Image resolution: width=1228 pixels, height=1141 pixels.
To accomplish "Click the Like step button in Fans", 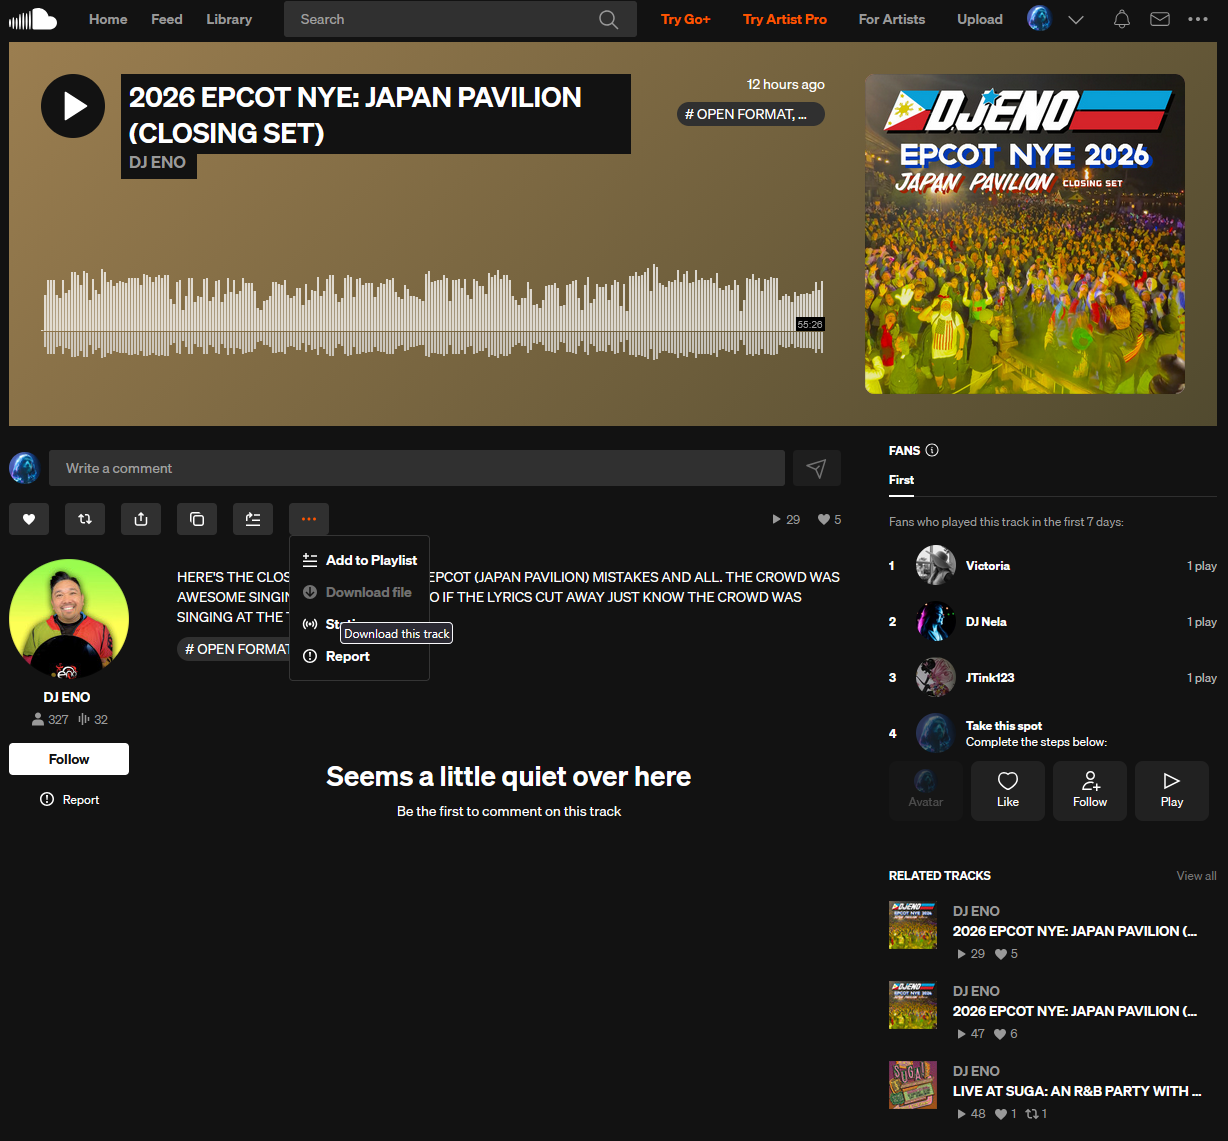I will (1008, 791).
